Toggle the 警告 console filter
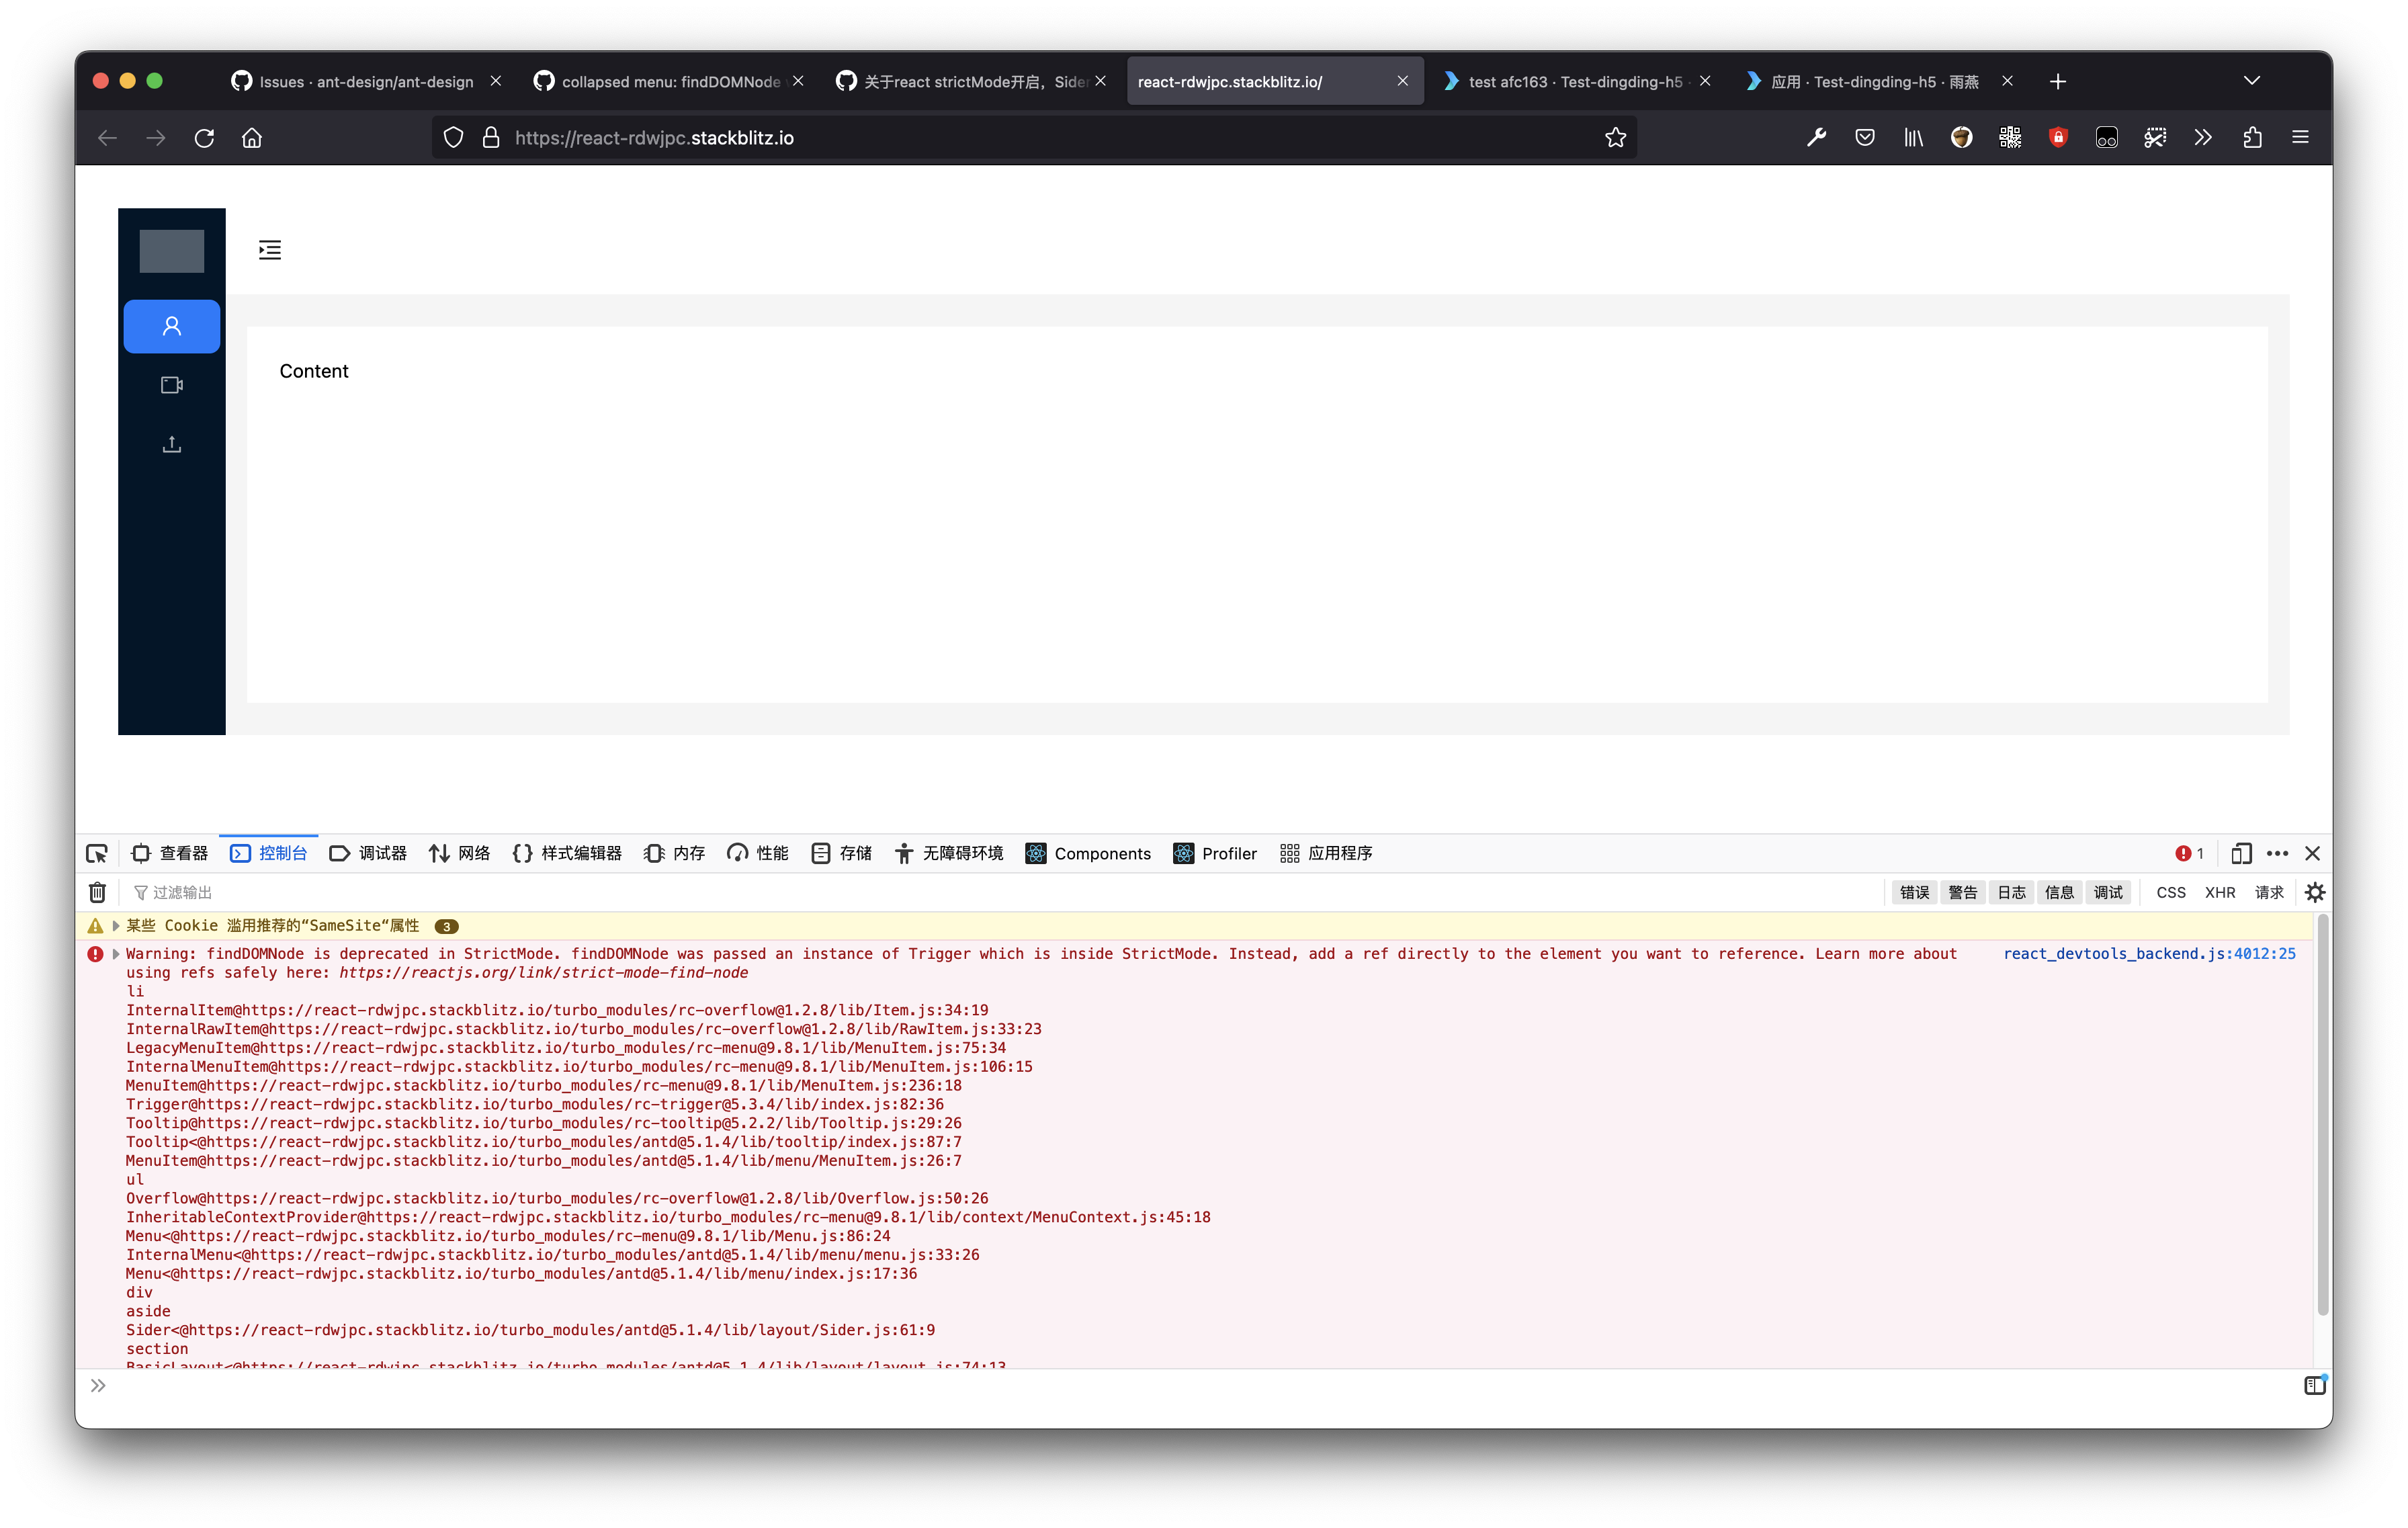 point(1962,892)
